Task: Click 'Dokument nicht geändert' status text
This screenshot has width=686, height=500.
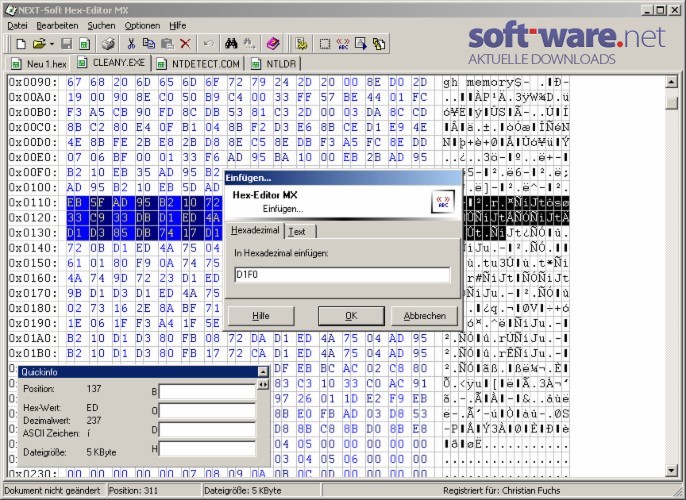Action: pos(52,490)
